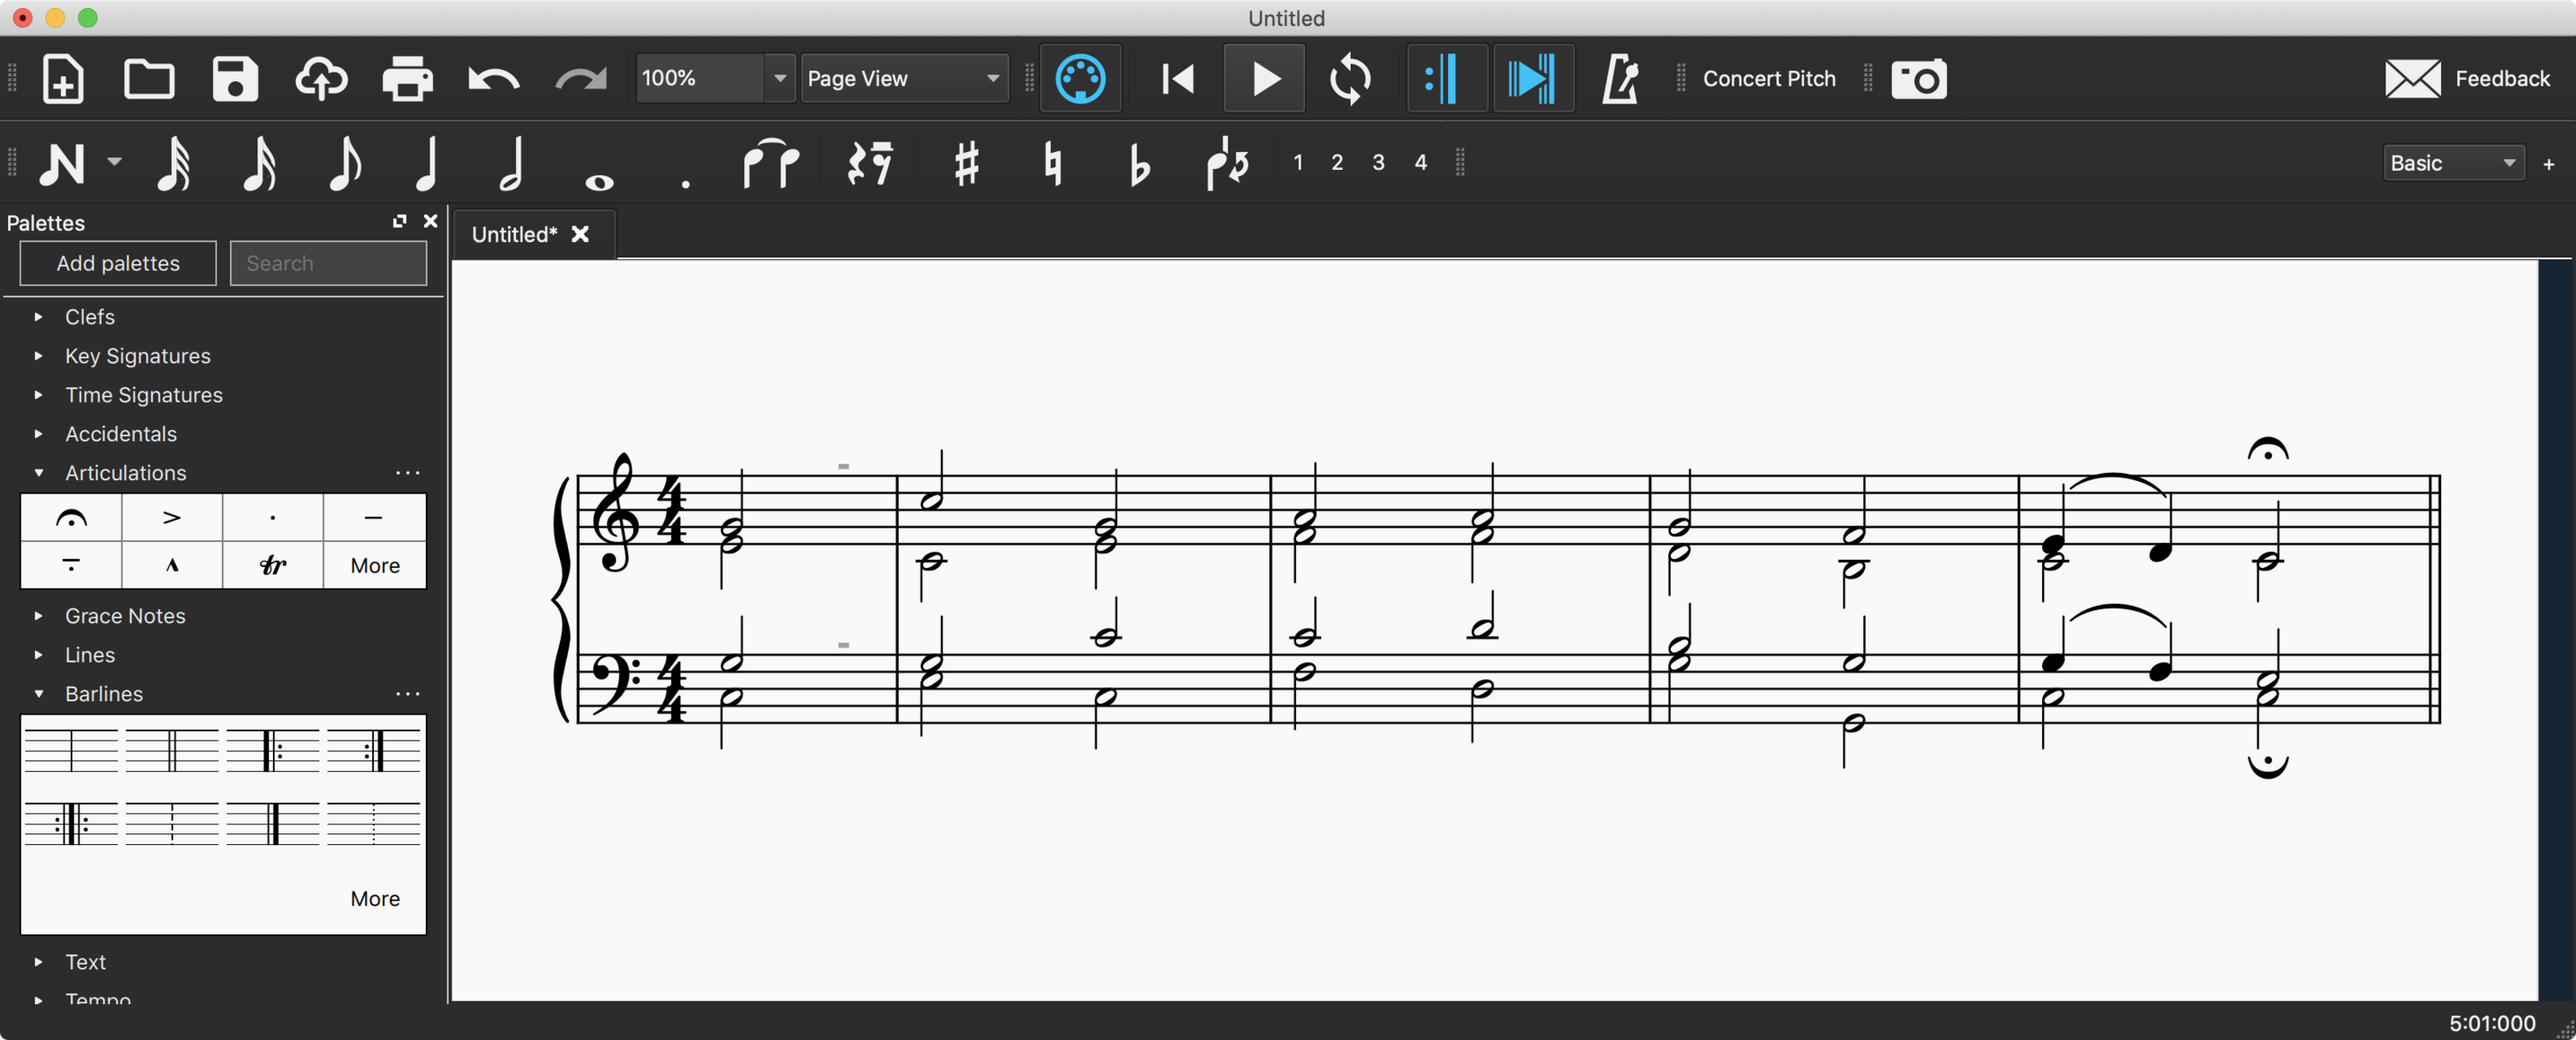Viewport: 2576px width, 1040px height.
Task: Expand the Key Signatures palette
Action: click(137, 356)
